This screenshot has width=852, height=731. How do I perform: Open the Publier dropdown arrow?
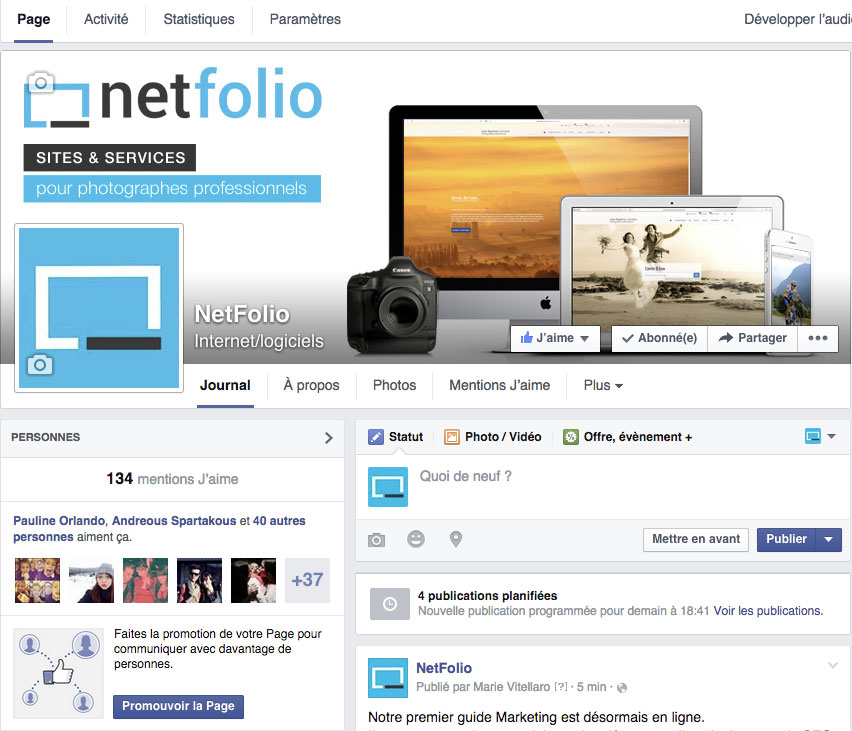click(829, 540)
